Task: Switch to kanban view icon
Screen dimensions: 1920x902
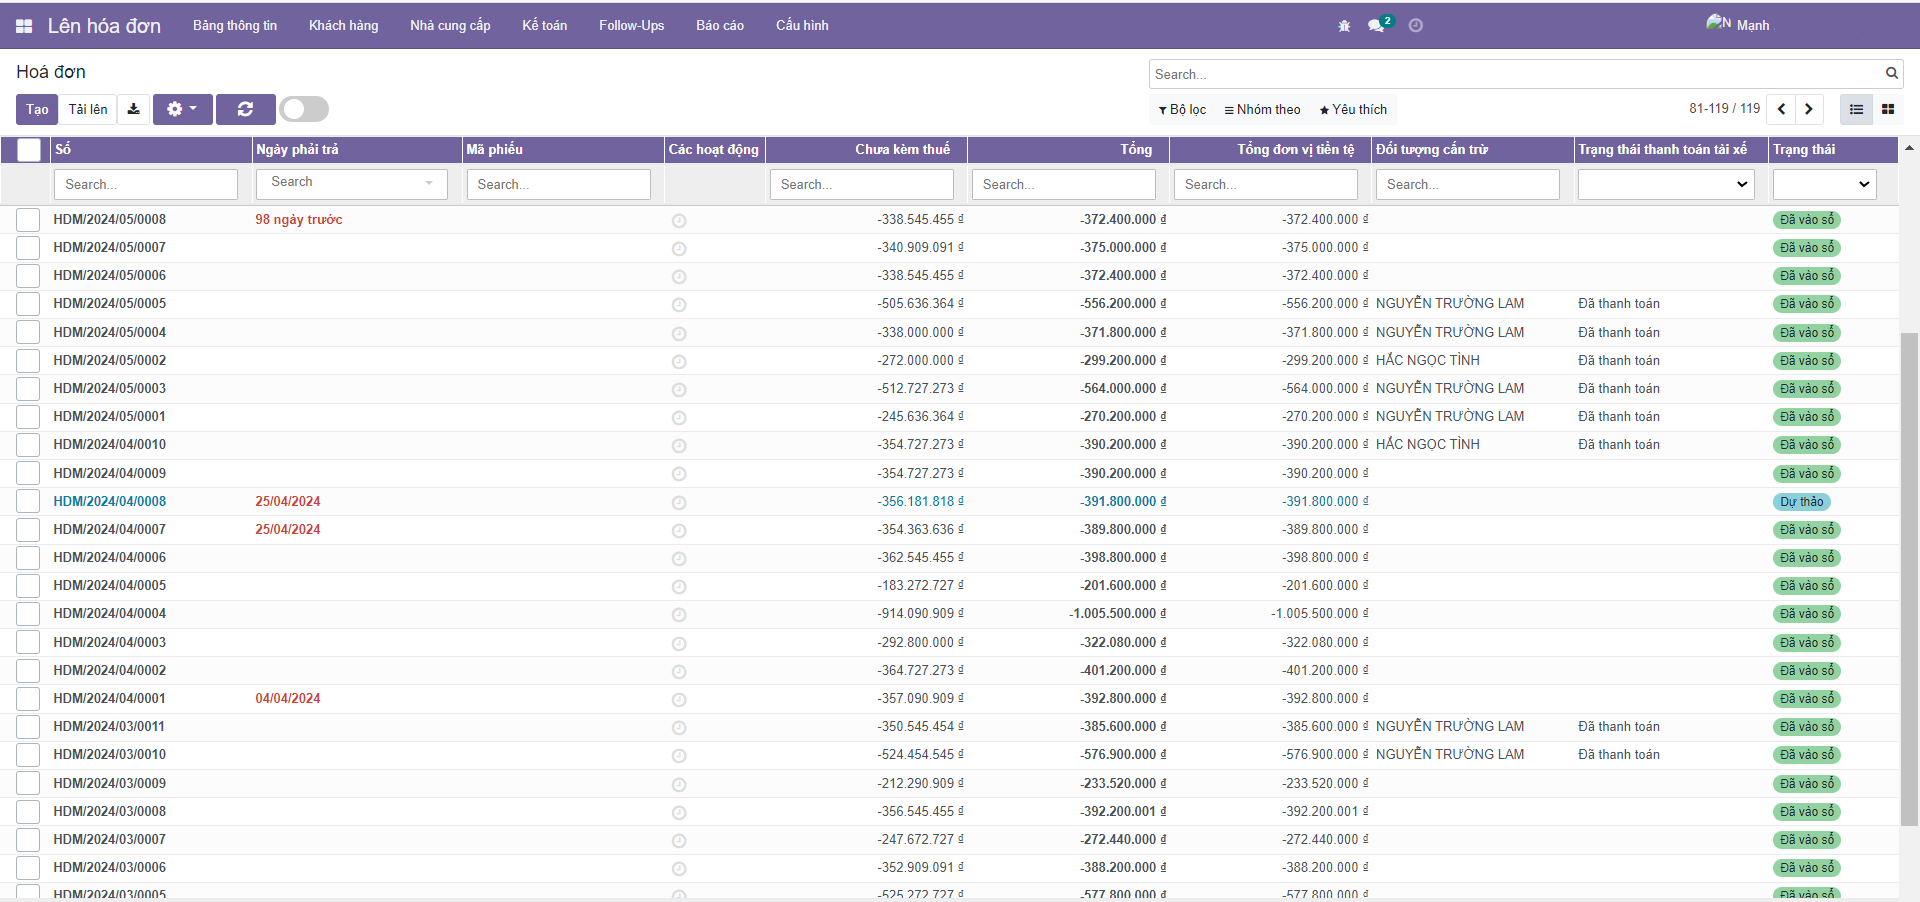Action: click(1888, 109)
